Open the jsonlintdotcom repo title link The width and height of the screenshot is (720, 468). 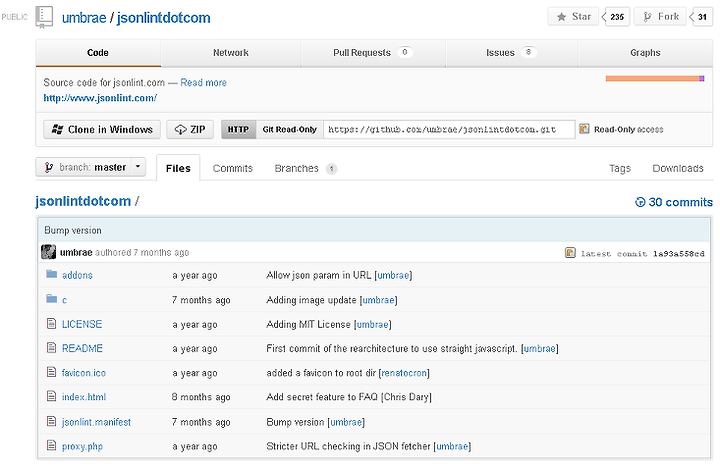pos(163,18)
